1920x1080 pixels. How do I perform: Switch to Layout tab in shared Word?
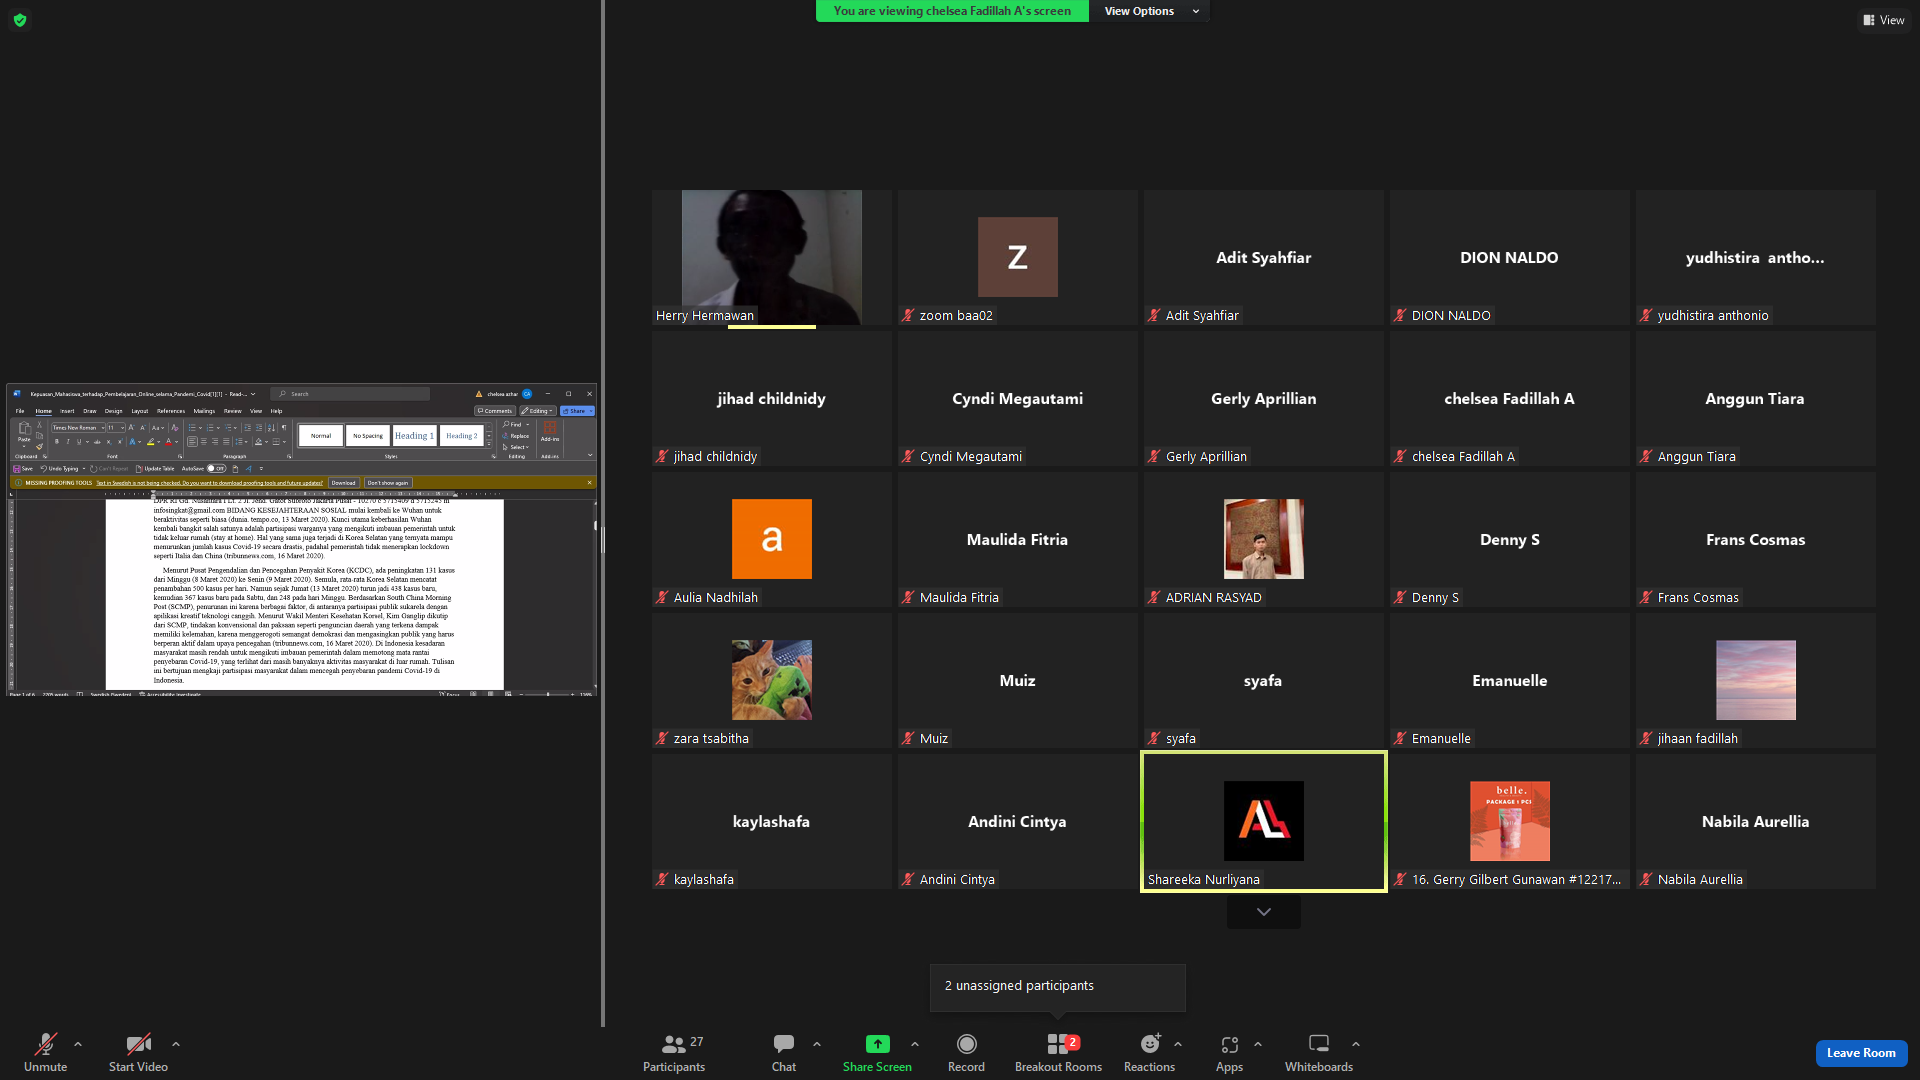(x=140, y=411)
